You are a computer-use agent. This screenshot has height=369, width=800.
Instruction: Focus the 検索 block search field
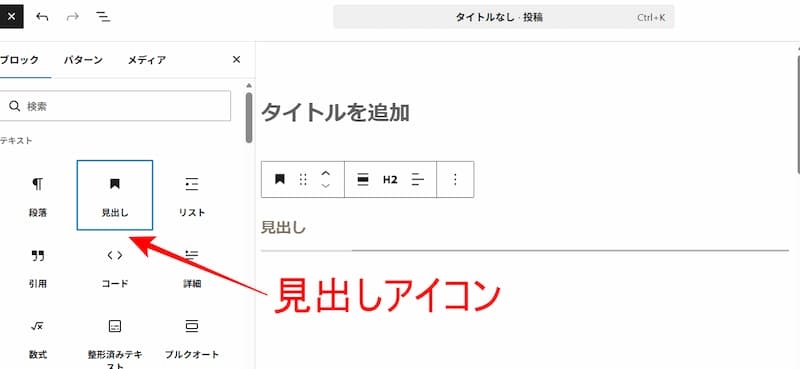(115, 106)
